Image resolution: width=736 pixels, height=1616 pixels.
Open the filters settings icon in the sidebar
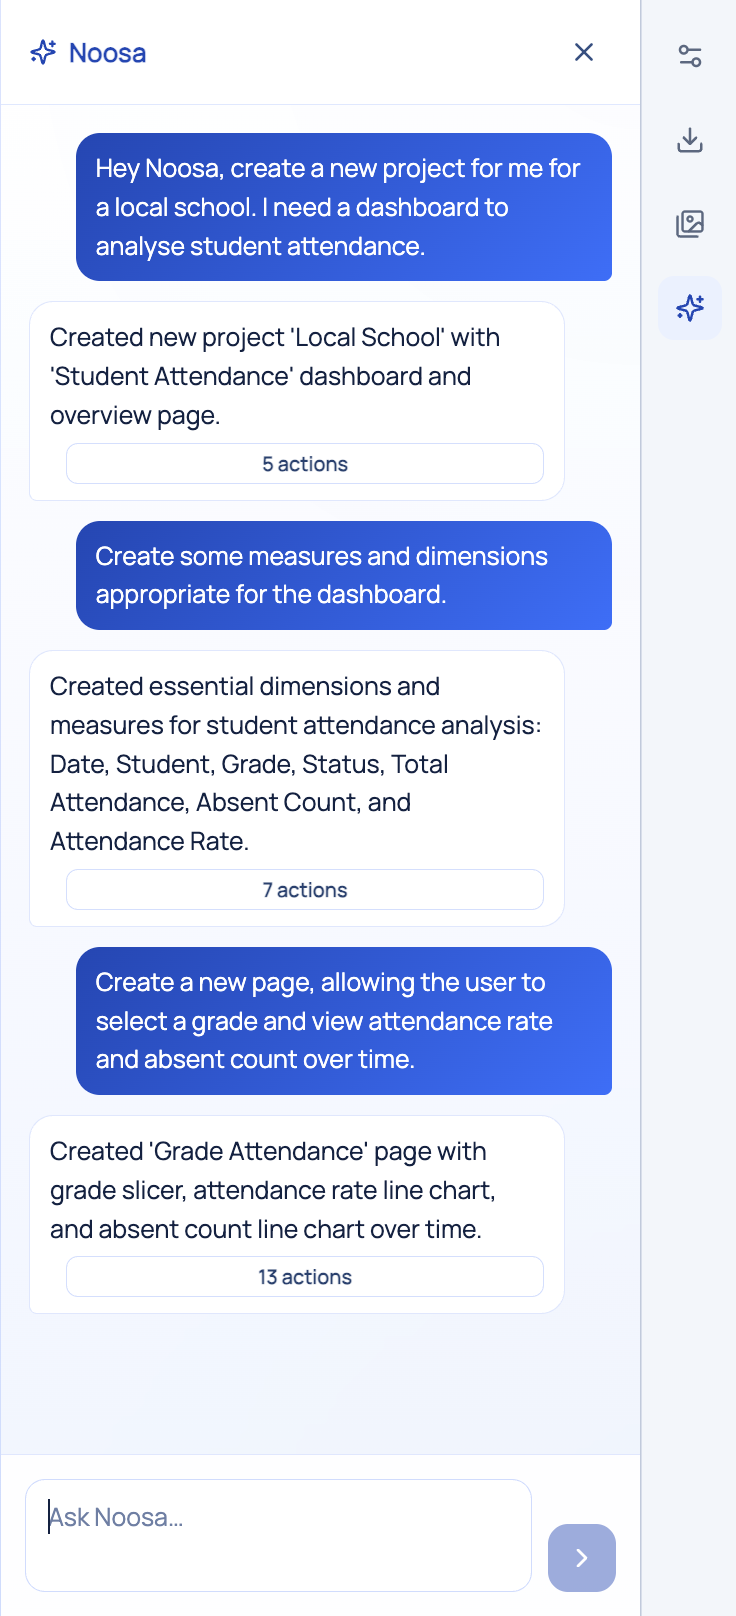689,56
